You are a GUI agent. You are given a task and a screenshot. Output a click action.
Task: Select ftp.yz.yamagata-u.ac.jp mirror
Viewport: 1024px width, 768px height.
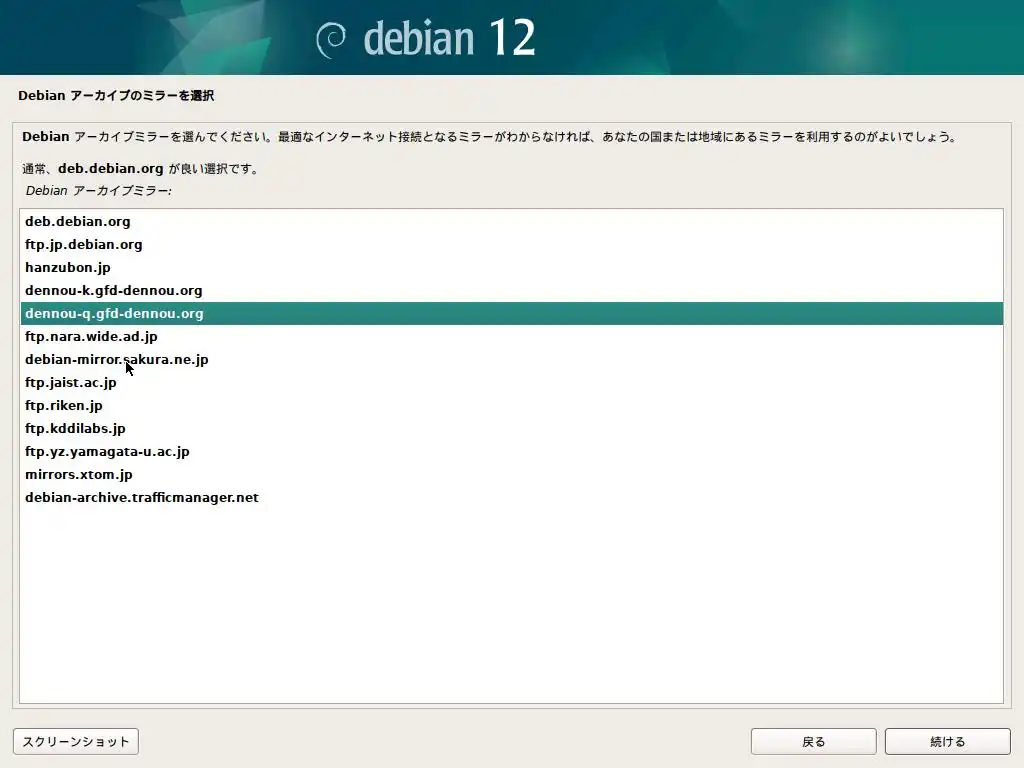point(511,451)
